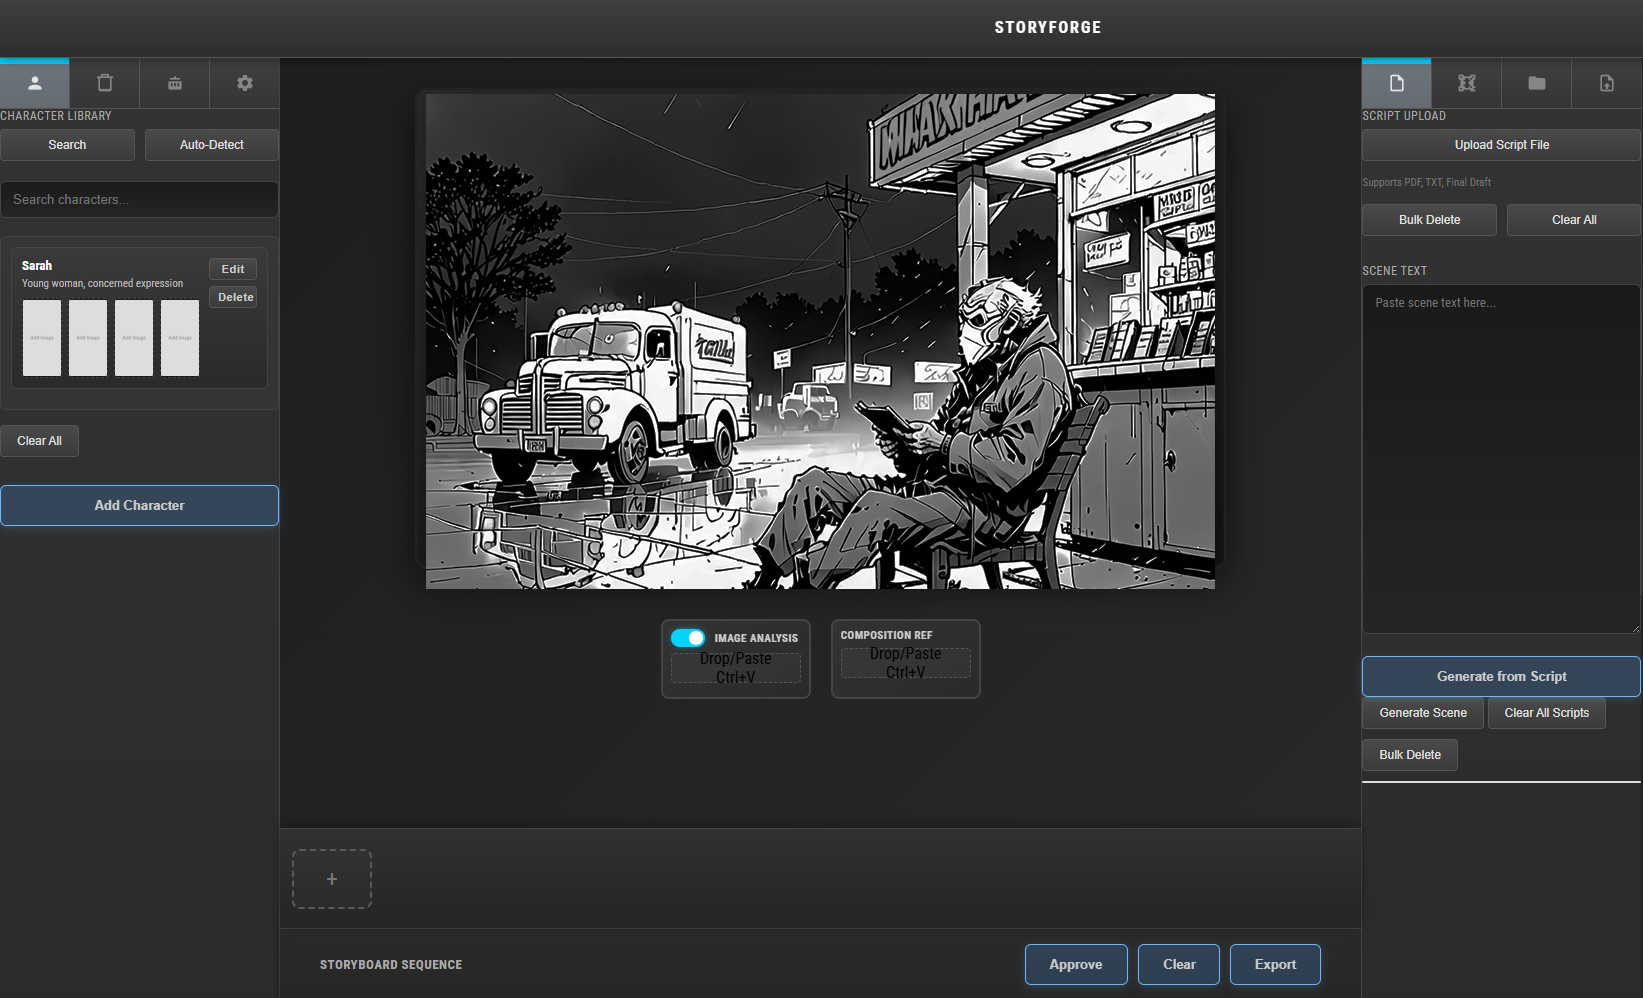Select Sarah's first reference image slot
1643x998 pixels.
(x=42, y=338)
